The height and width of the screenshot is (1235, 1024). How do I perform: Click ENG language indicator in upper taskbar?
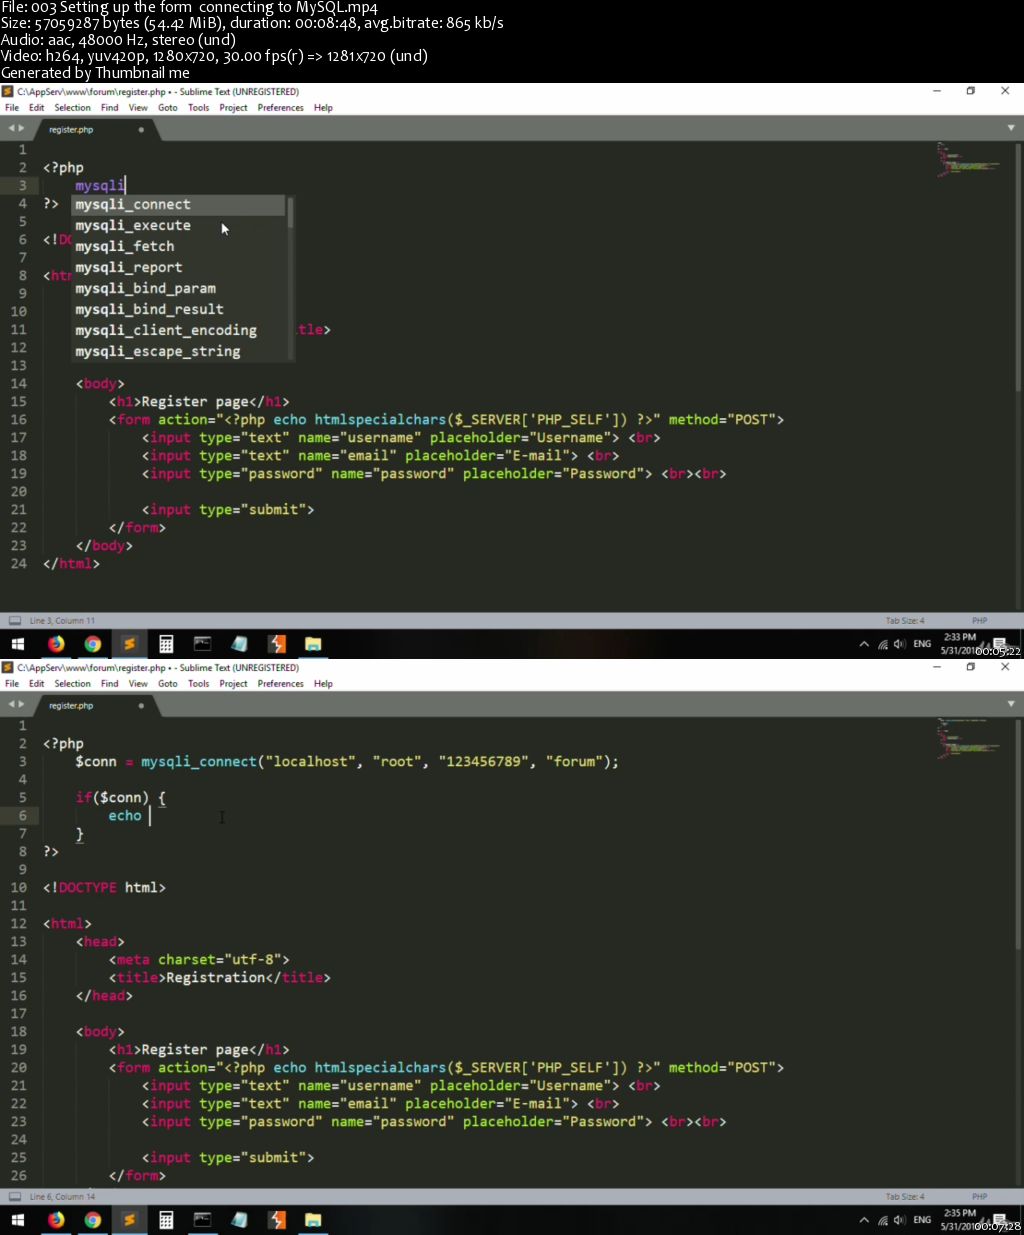click(922, 644)
